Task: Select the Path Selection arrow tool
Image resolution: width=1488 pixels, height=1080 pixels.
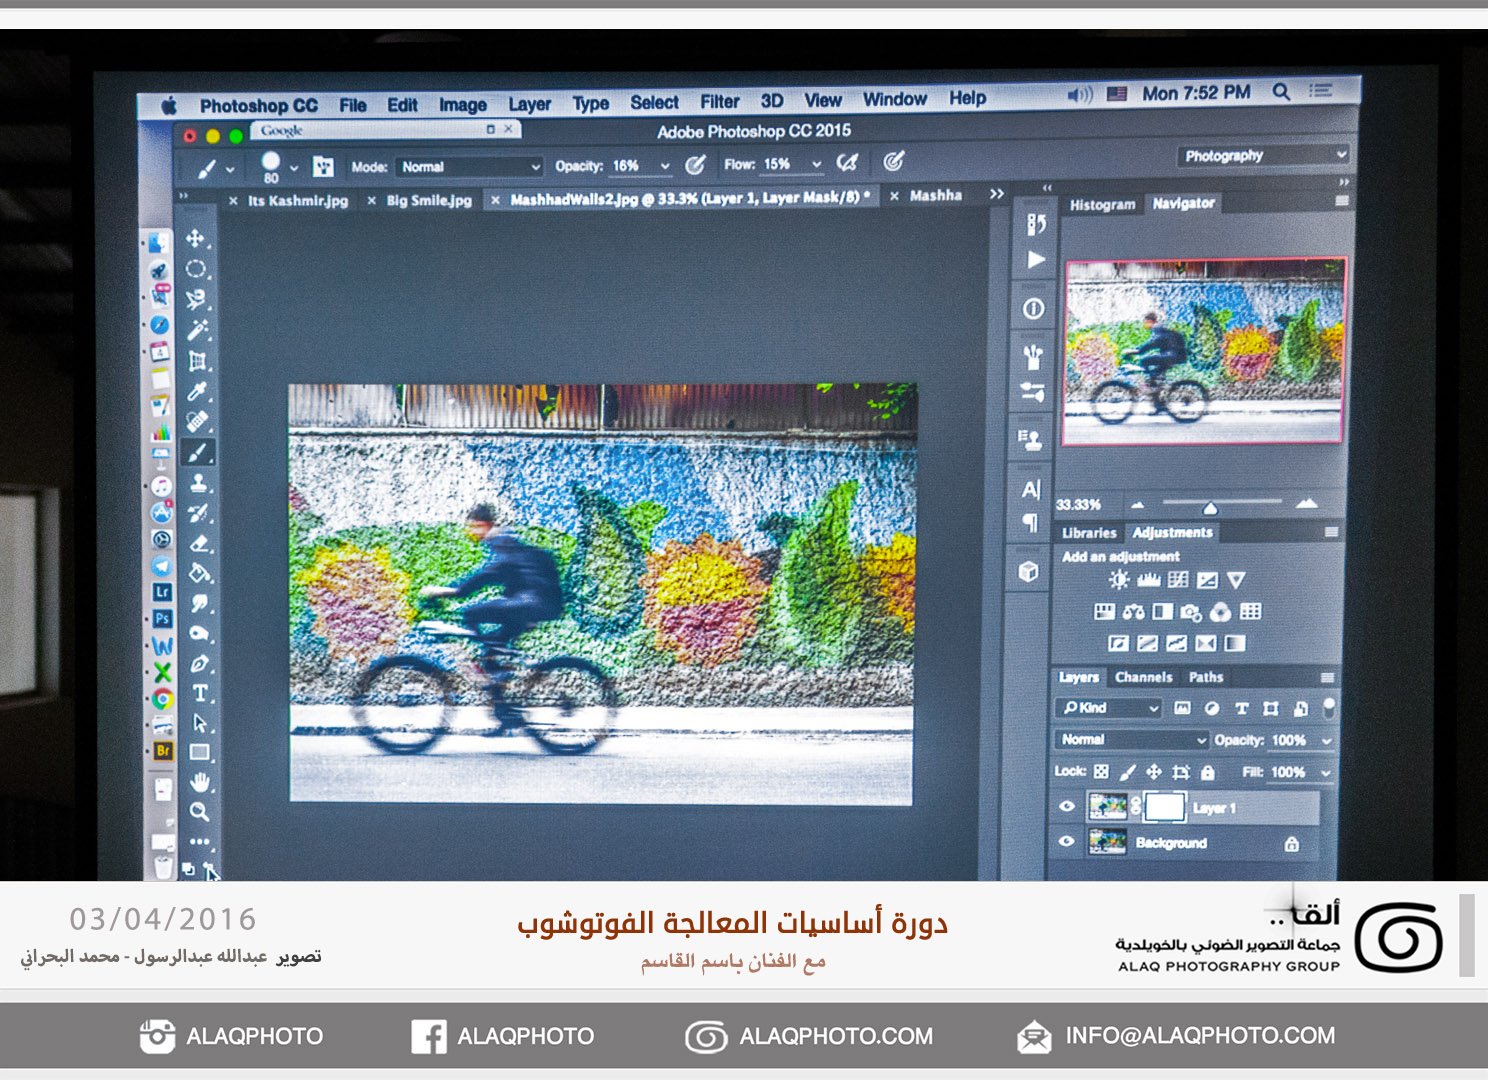Action: click(200, 722)
